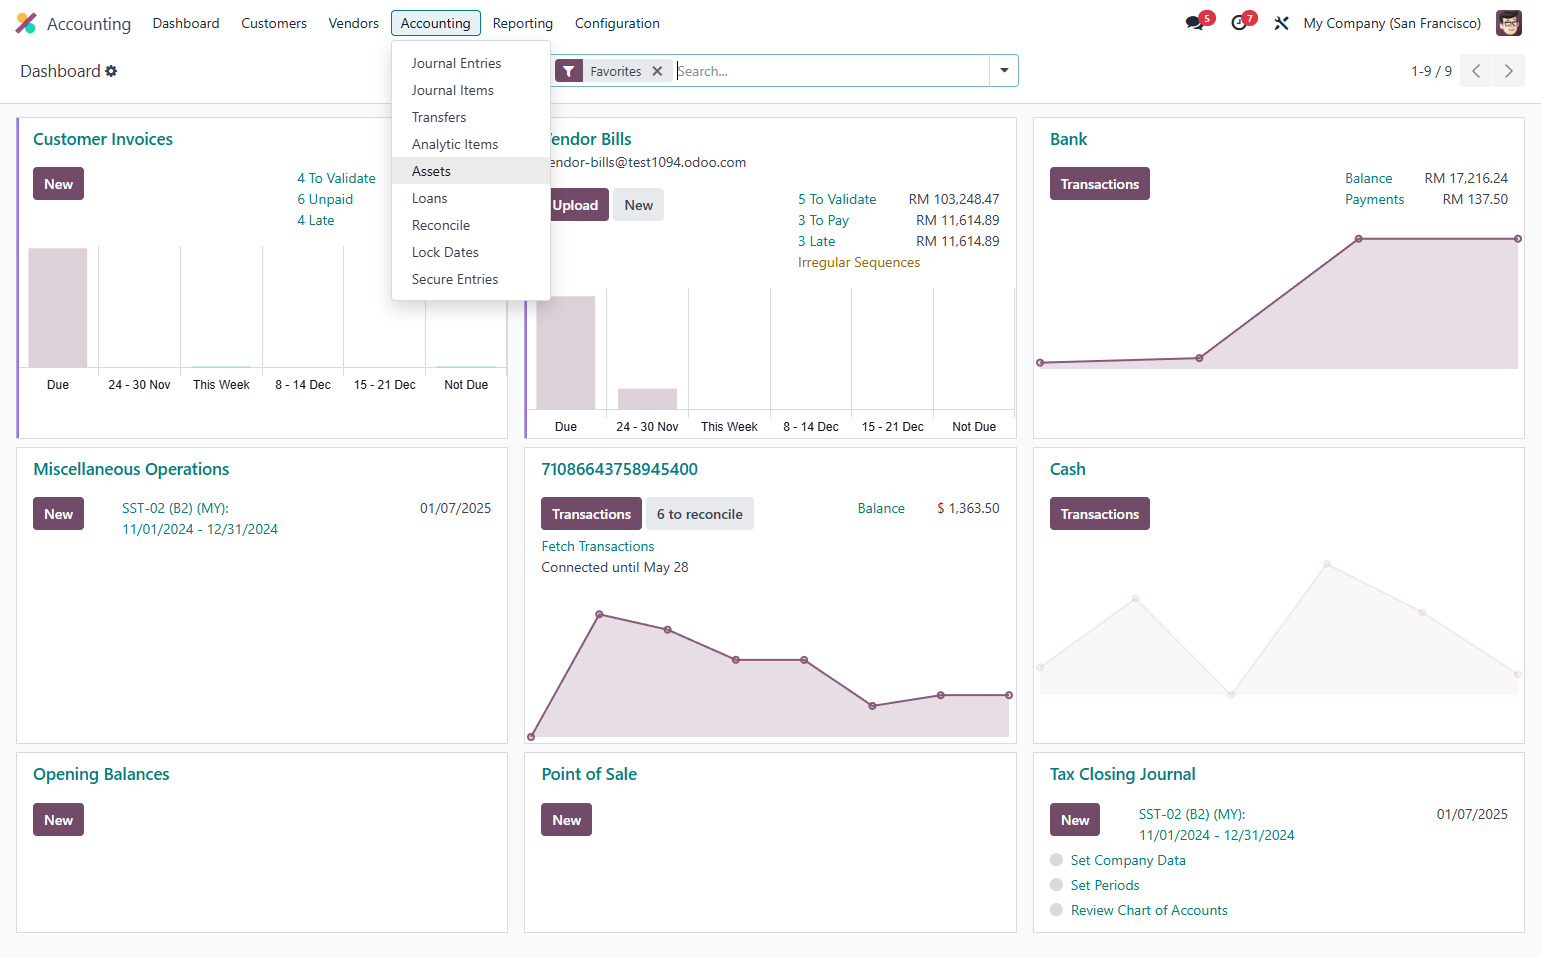Select Lock Dates menu entry
This screenshot has height=958, width=1541.
[471, 252]
